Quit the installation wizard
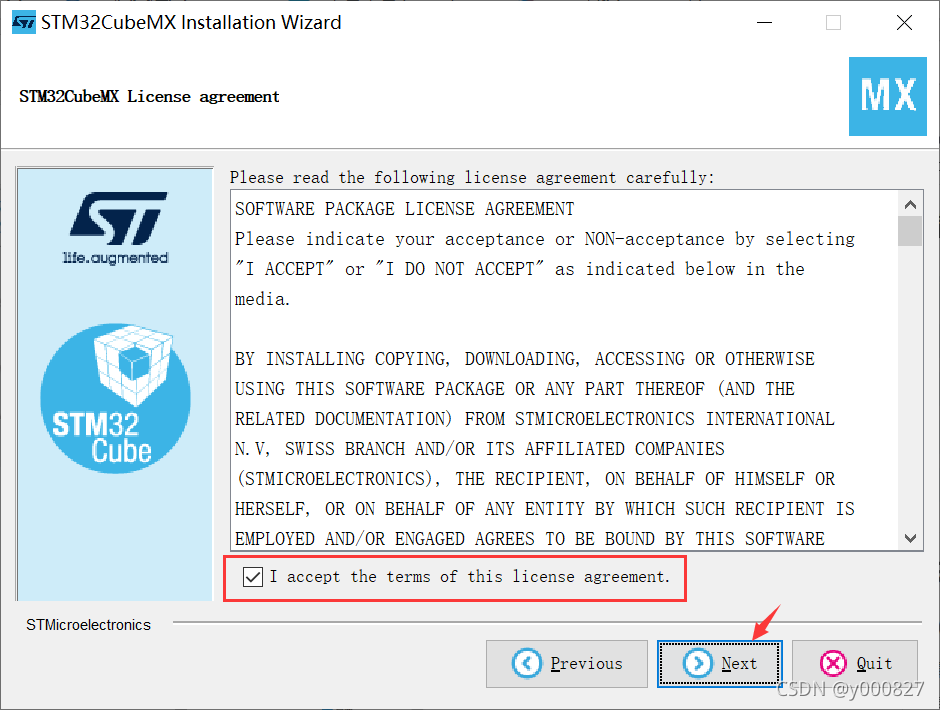Screen dimensions: 940x710 coord(854,663)
